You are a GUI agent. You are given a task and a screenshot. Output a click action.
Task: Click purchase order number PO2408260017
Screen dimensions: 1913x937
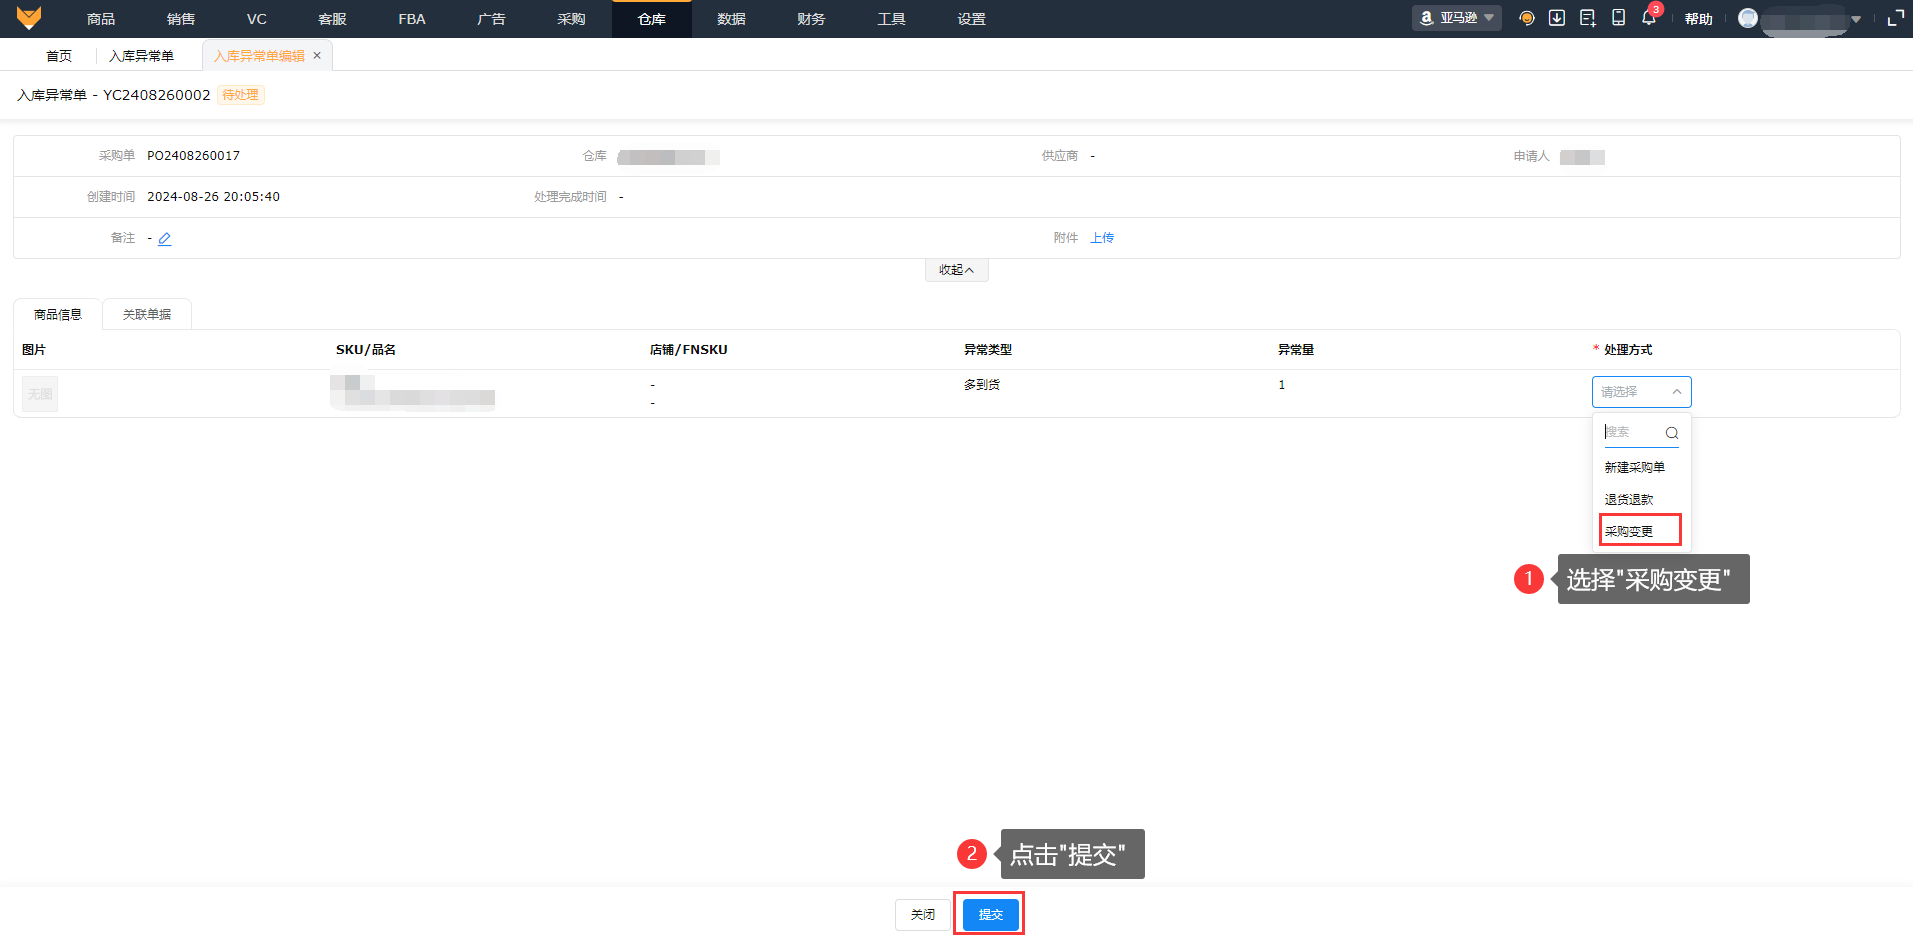click(x=193, y=156)
